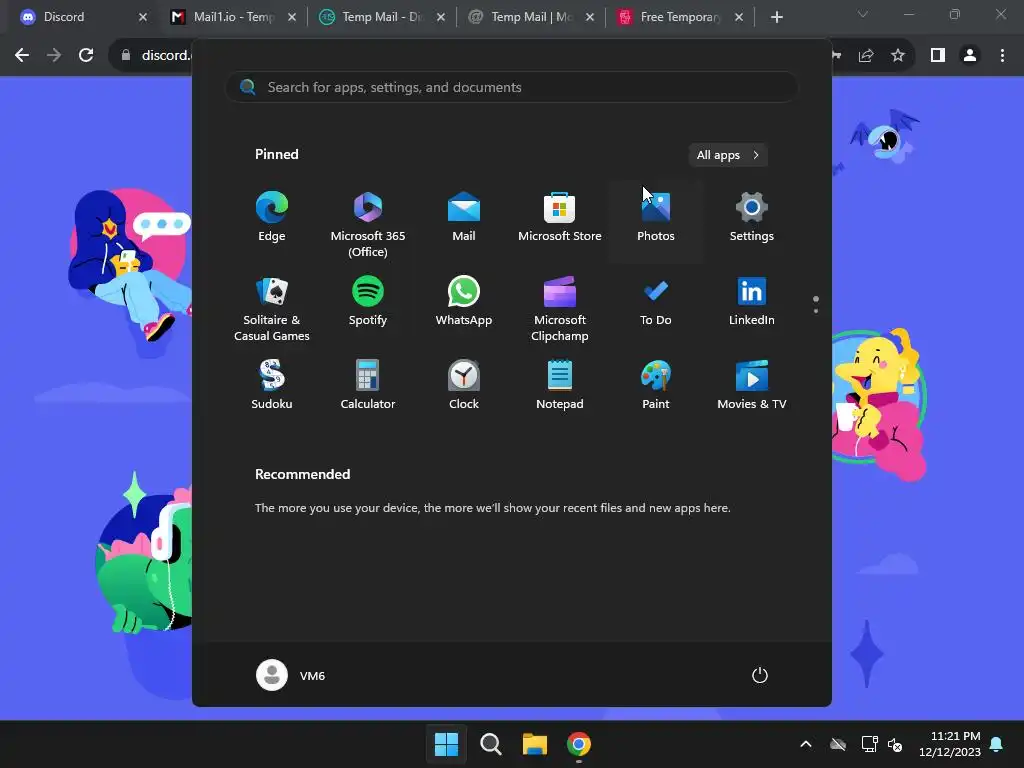
Task: Open the notification bell in taskbar
Action: tap(997, 744)
